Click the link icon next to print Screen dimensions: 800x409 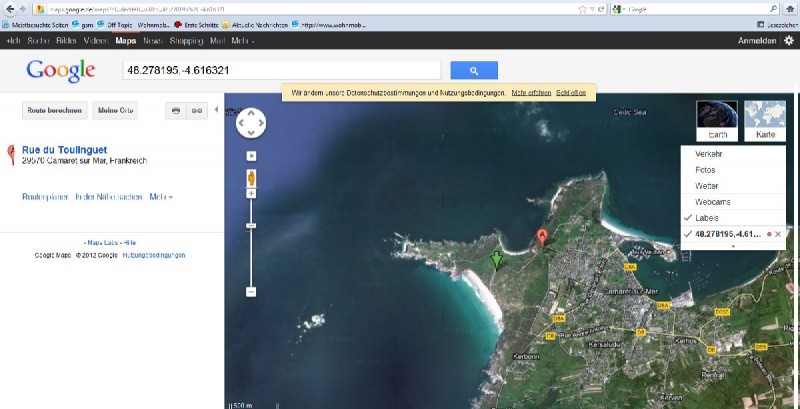pos(197,110)
